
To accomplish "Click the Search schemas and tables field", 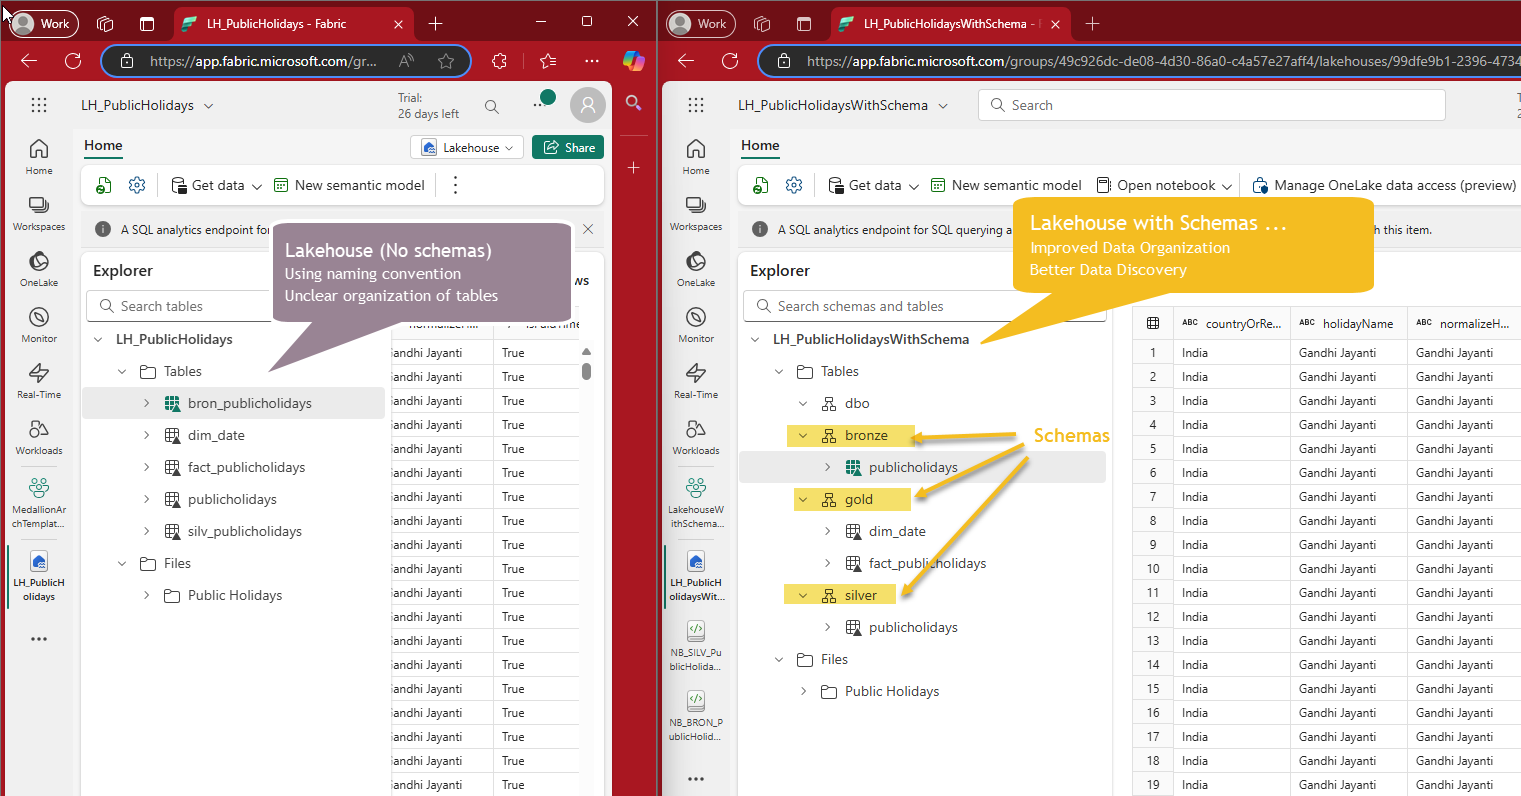I will tap(924, 306).
